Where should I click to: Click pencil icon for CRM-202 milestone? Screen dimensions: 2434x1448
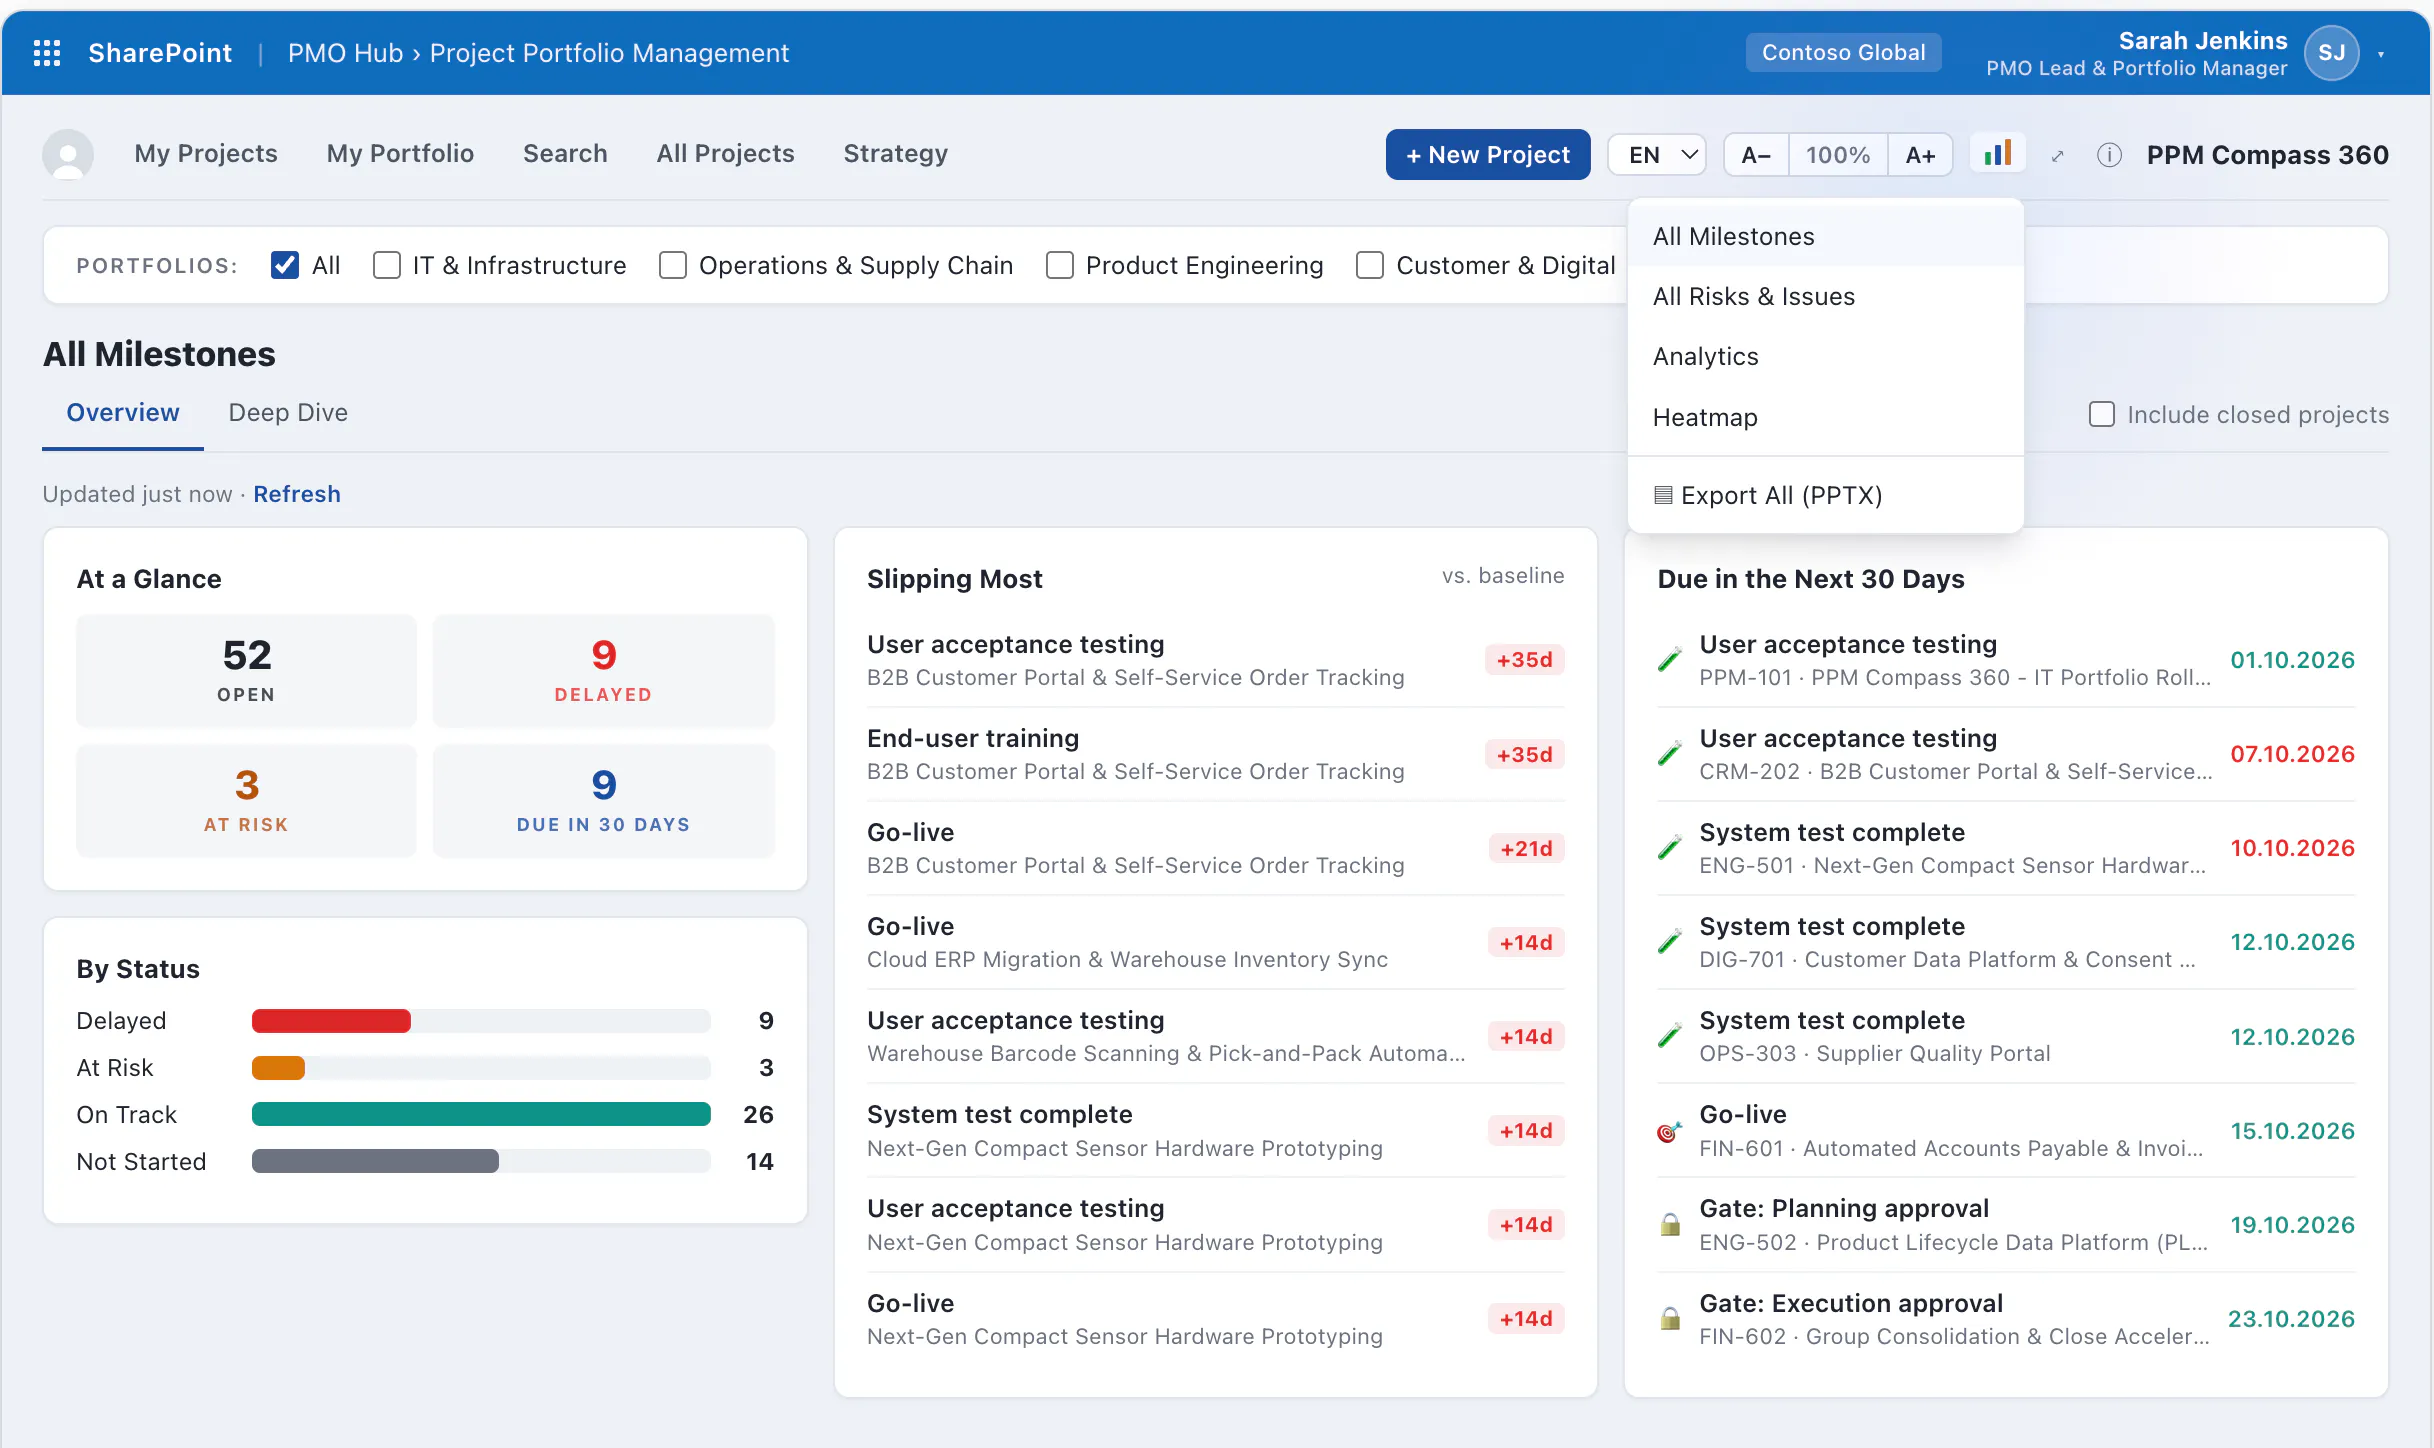click(1669, 754)
